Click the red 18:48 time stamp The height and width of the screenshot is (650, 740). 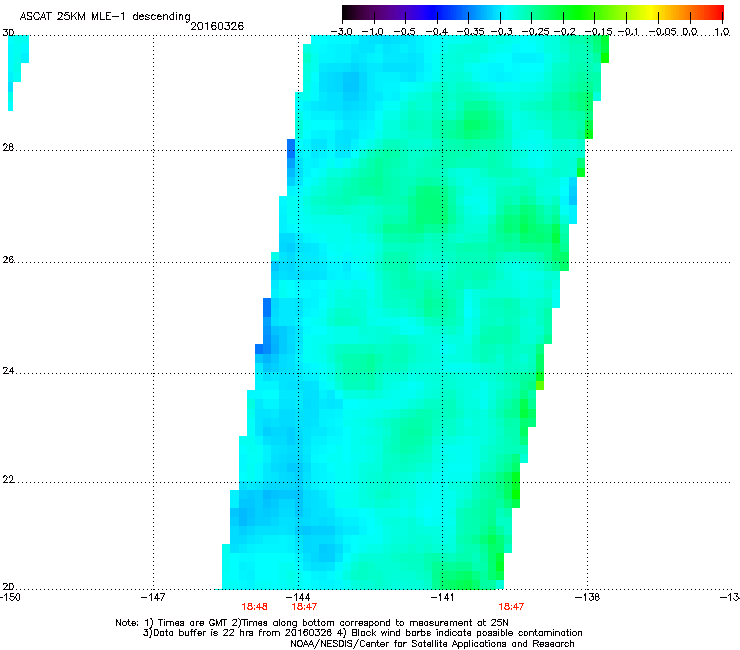click(x=254, y=607)
